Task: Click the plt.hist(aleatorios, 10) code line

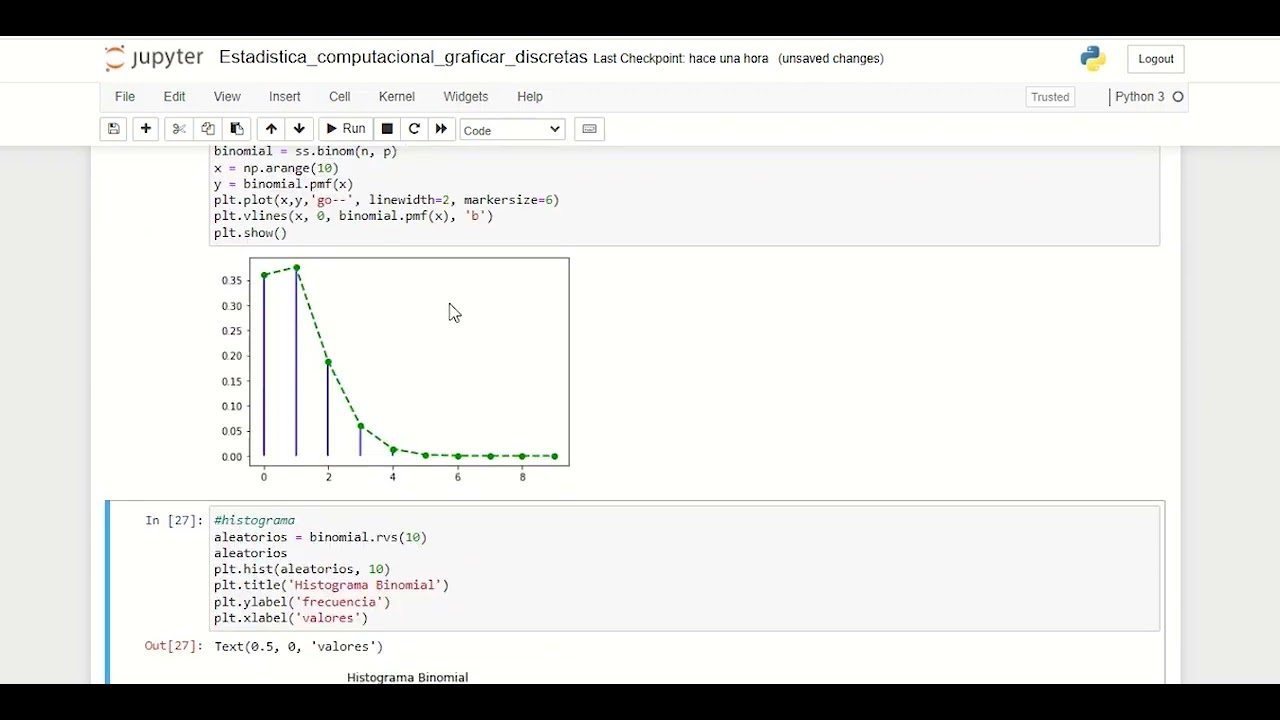Action: pos(302,569)
